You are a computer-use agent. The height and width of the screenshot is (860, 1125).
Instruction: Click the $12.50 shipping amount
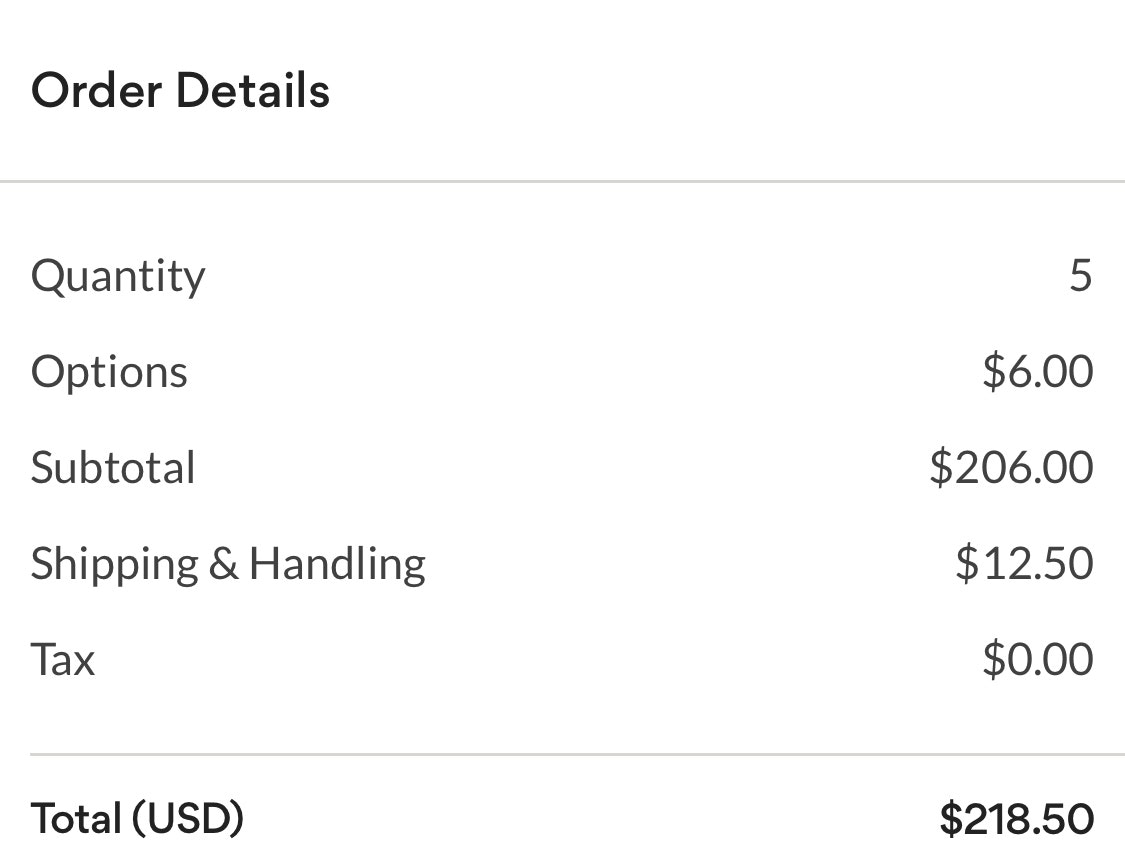click(1024, 563)
